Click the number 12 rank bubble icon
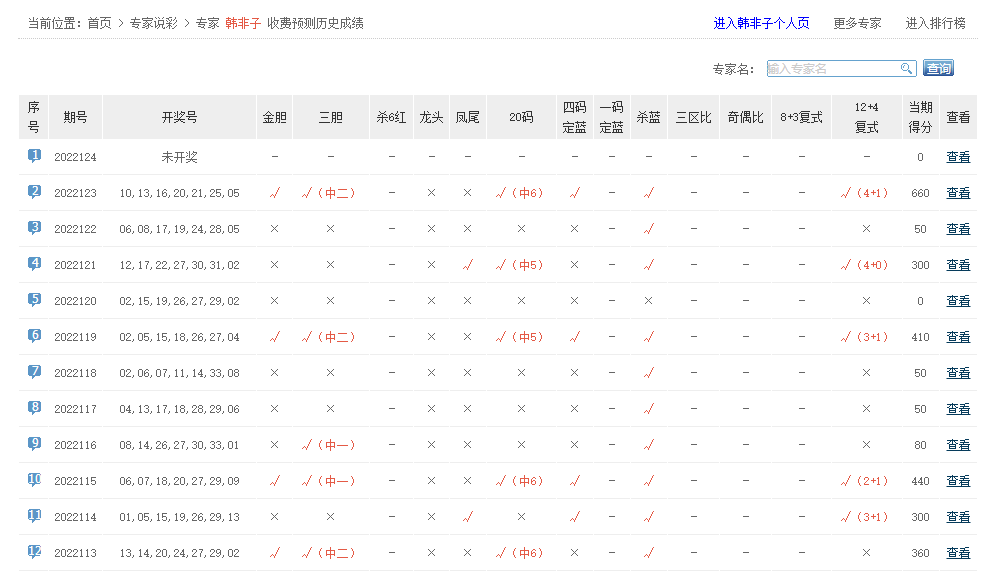This screenshot has width=990, height=572. coord(34,552)
